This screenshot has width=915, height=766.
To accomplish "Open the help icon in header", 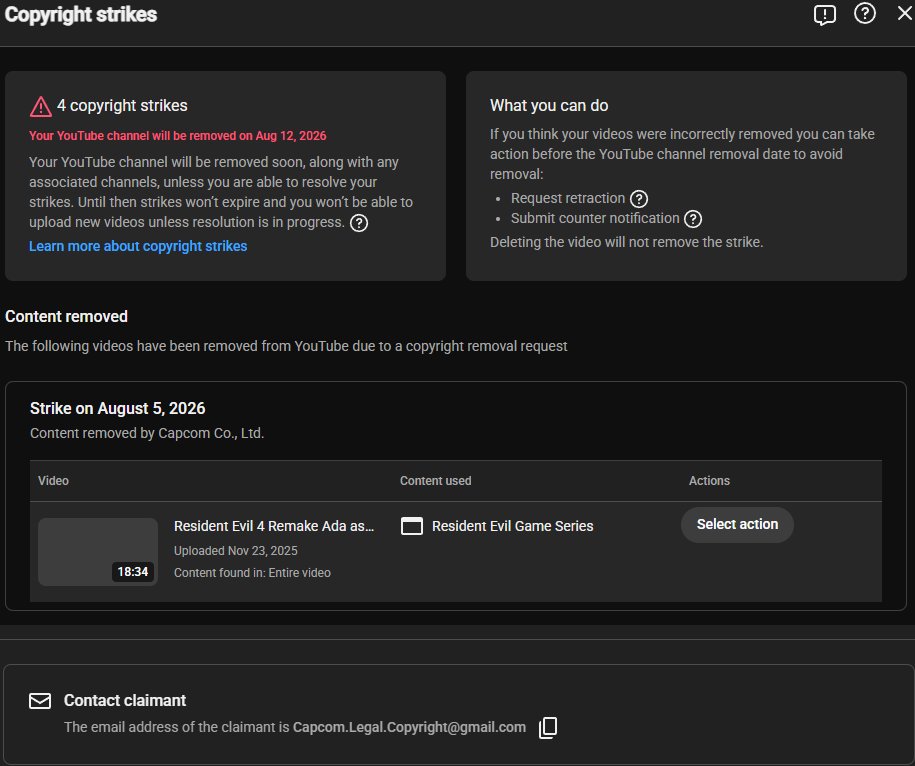I will pos(864,13).
